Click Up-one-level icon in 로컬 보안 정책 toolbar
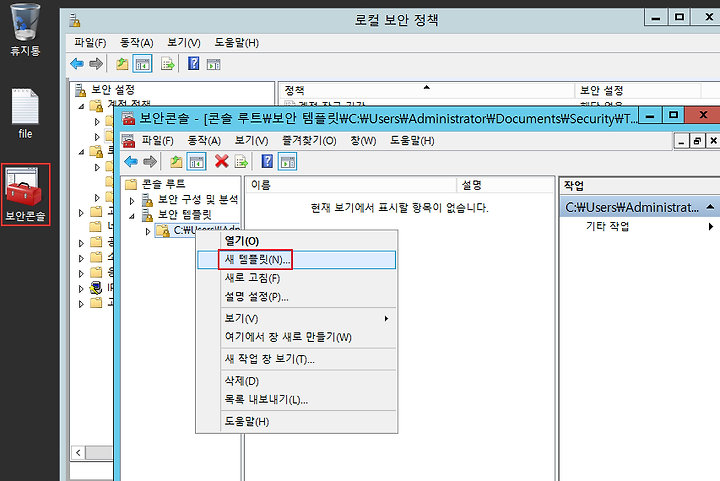Screen dimensions: 720x481 click(122, 64)
